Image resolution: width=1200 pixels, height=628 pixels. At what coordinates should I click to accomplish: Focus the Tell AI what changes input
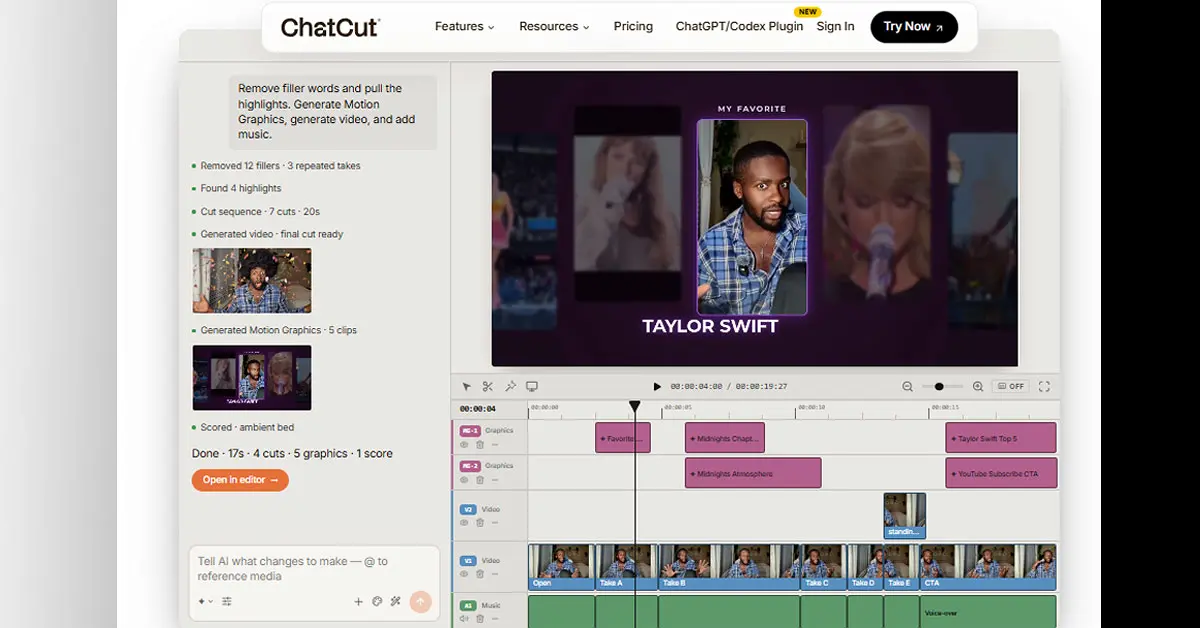[313, 569]
